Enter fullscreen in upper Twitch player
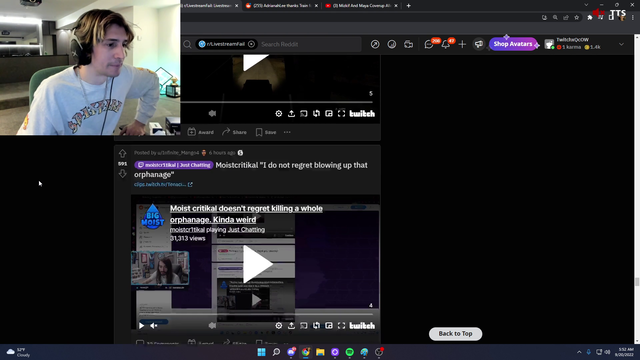Screen dimensions: 640x360 (x=341, y=113)
